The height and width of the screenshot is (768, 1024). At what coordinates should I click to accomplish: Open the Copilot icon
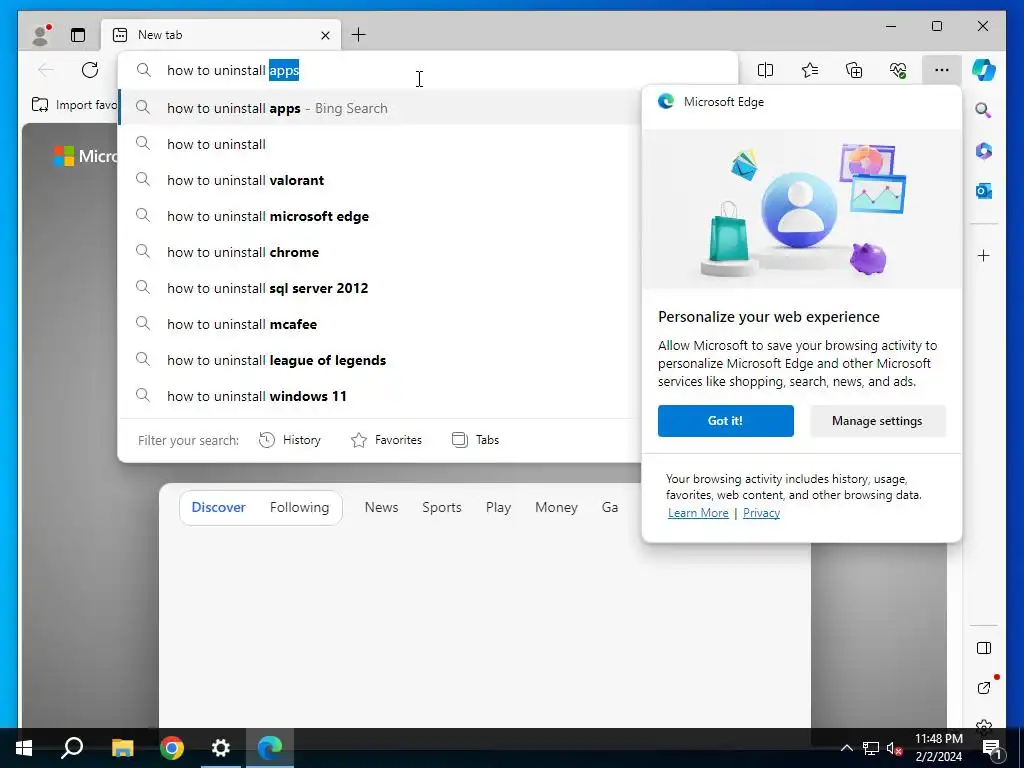point(984,70)
